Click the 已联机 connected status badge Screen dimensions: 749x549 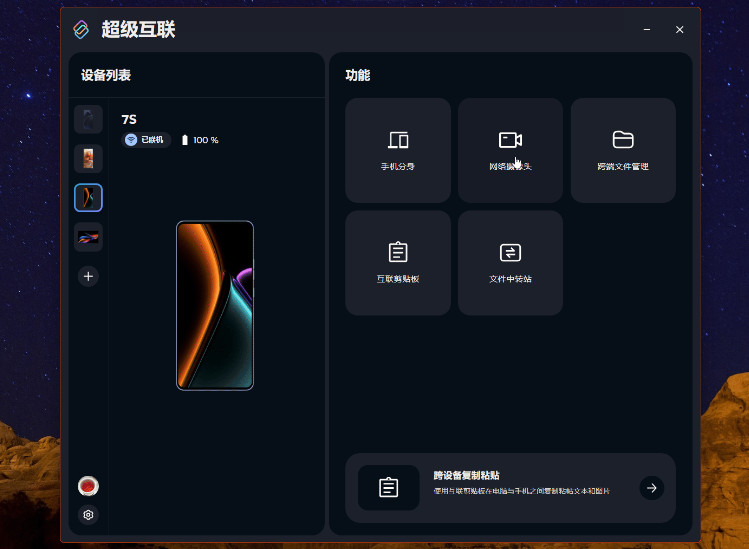146,140
